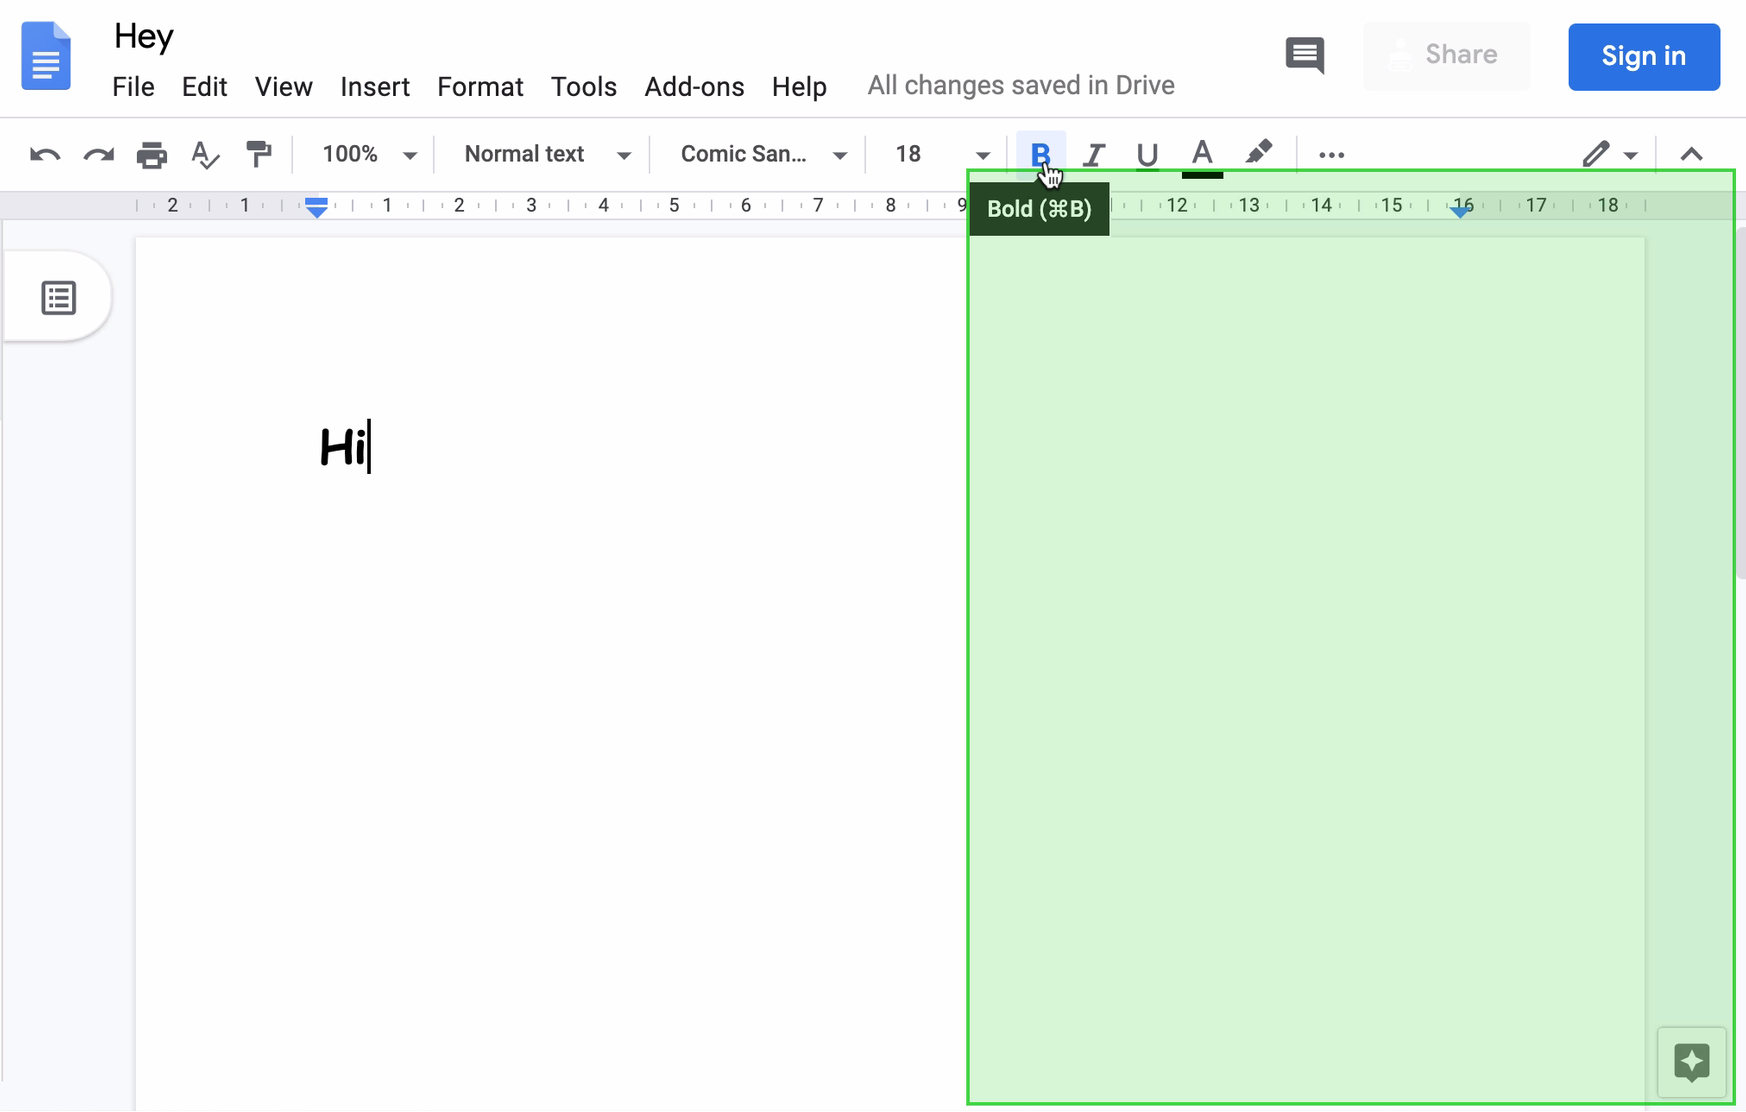This screenshot has height=1112, width=1746.
Task: Click the Docs home document icon
Action: point(46,56)
